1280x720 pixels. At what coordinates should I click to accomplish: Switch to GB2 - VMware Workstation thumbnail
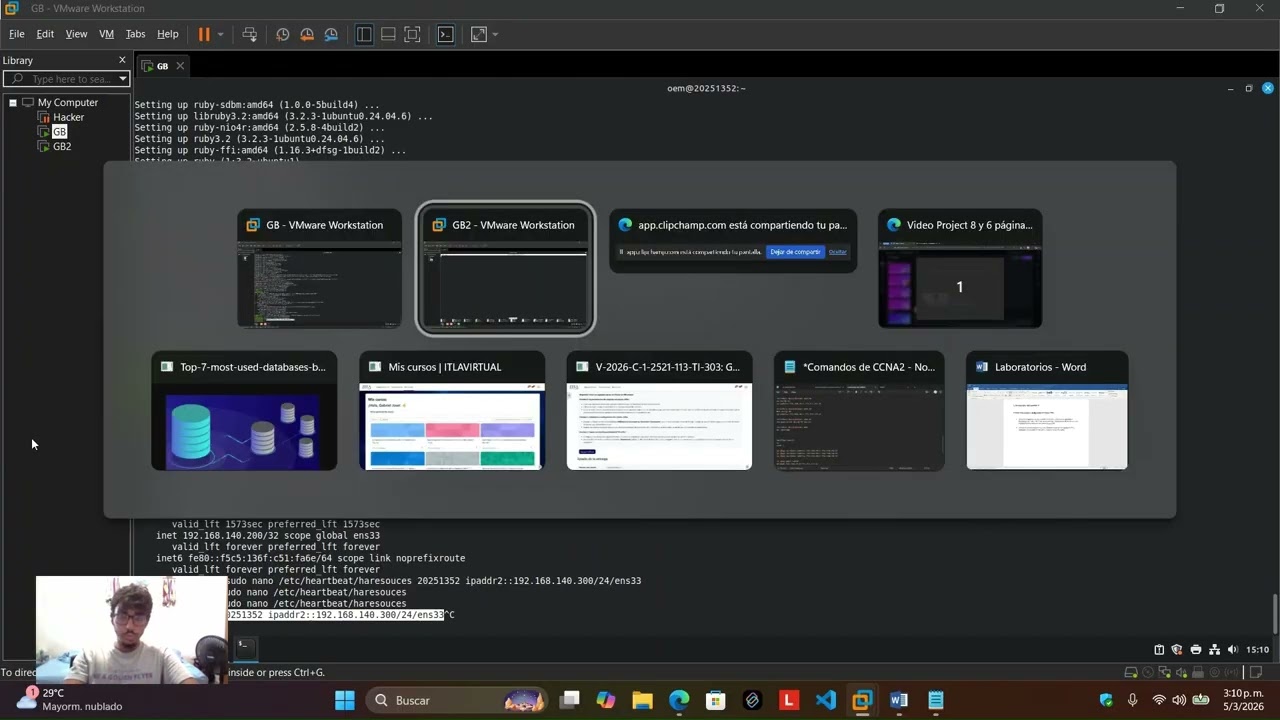(505, 268)
